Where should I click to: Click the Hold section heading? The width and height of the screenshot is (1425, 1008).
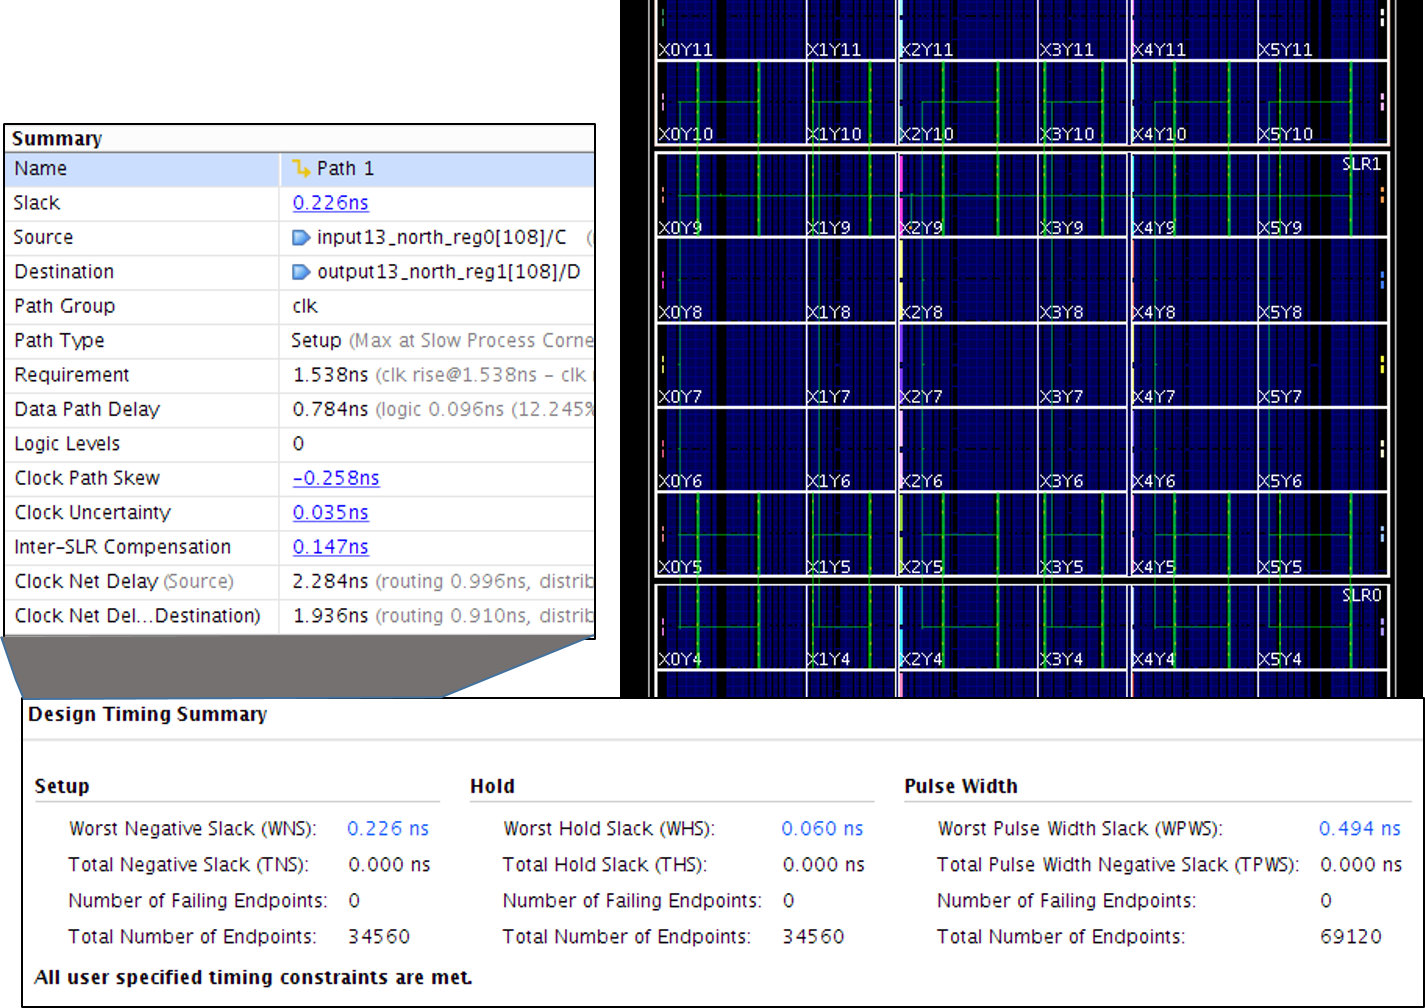(x=492, y=786)
